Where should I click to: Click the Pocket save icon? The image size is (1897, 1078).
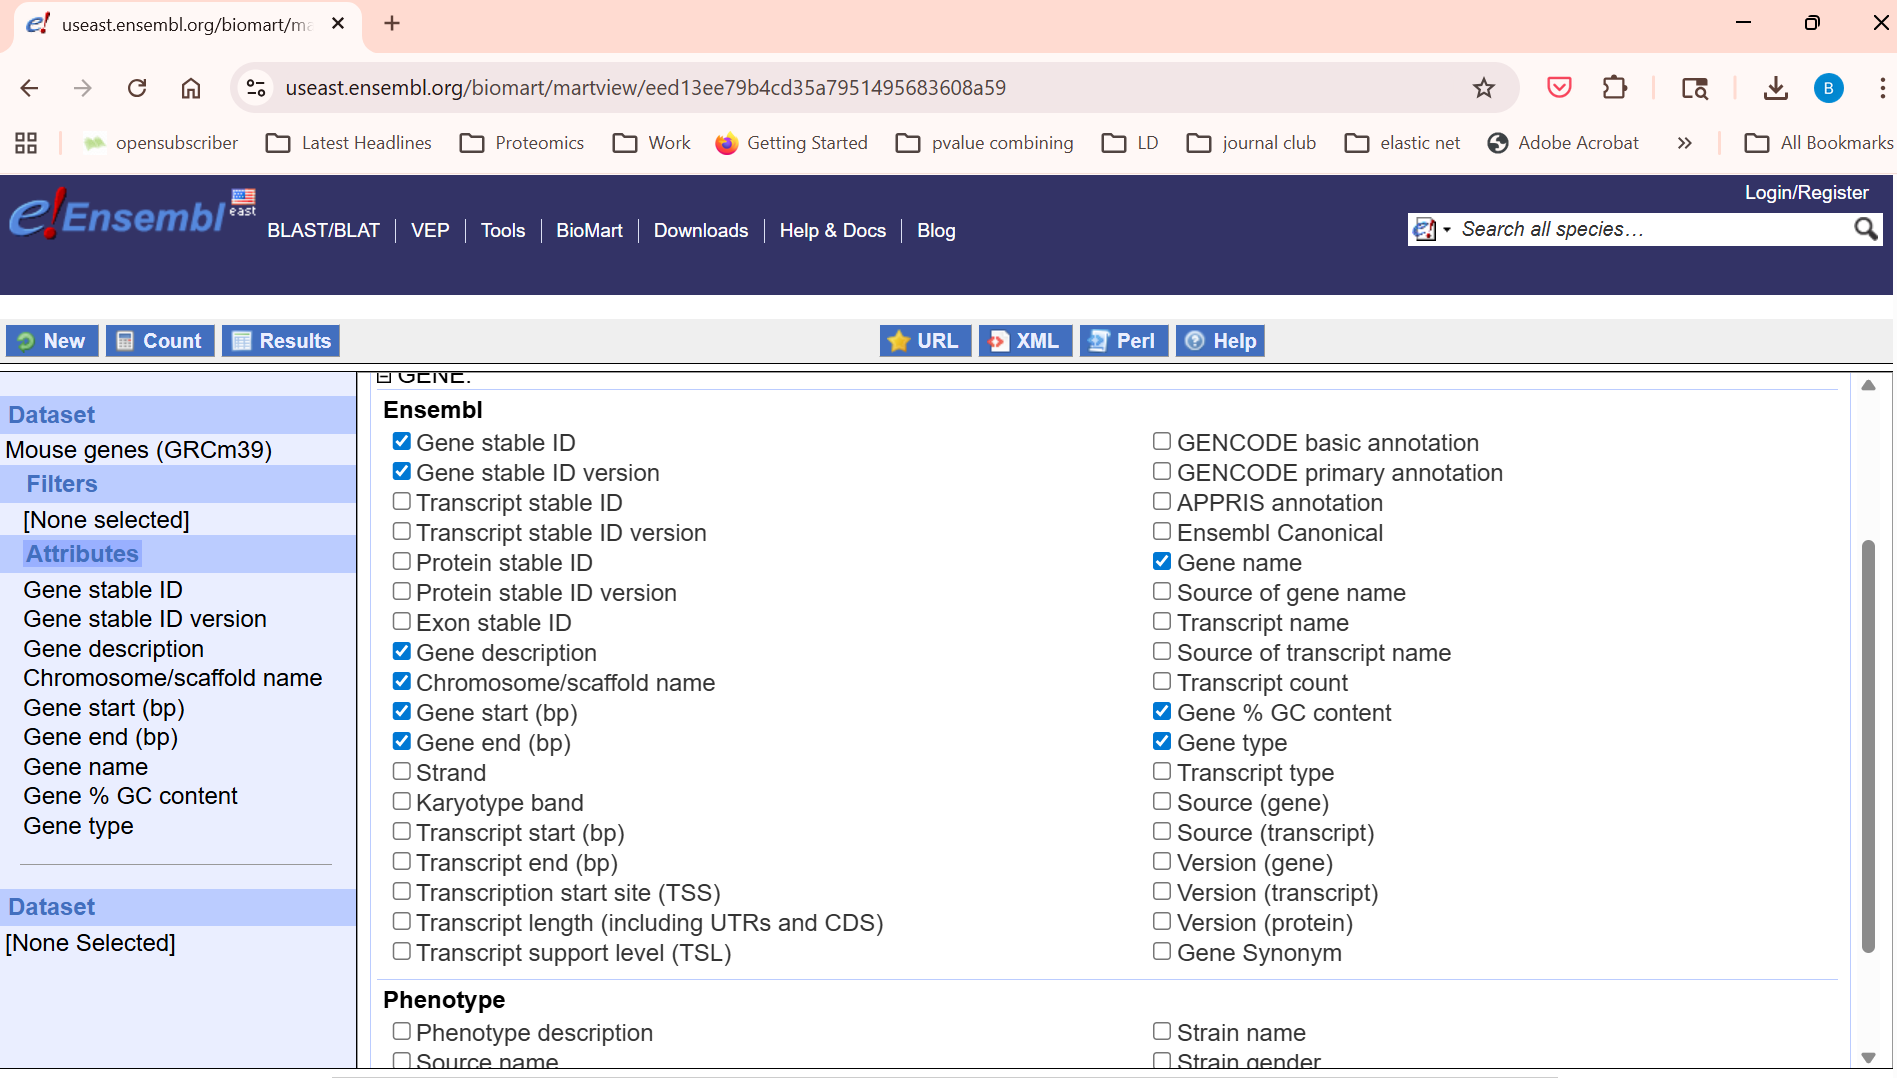click(1559, 88)
